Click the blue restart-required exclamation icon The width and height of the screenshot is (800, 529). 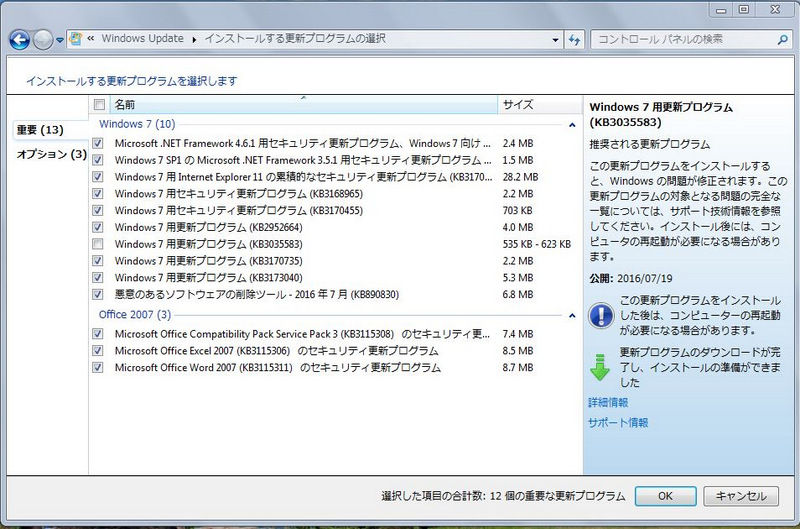point(601,315)
